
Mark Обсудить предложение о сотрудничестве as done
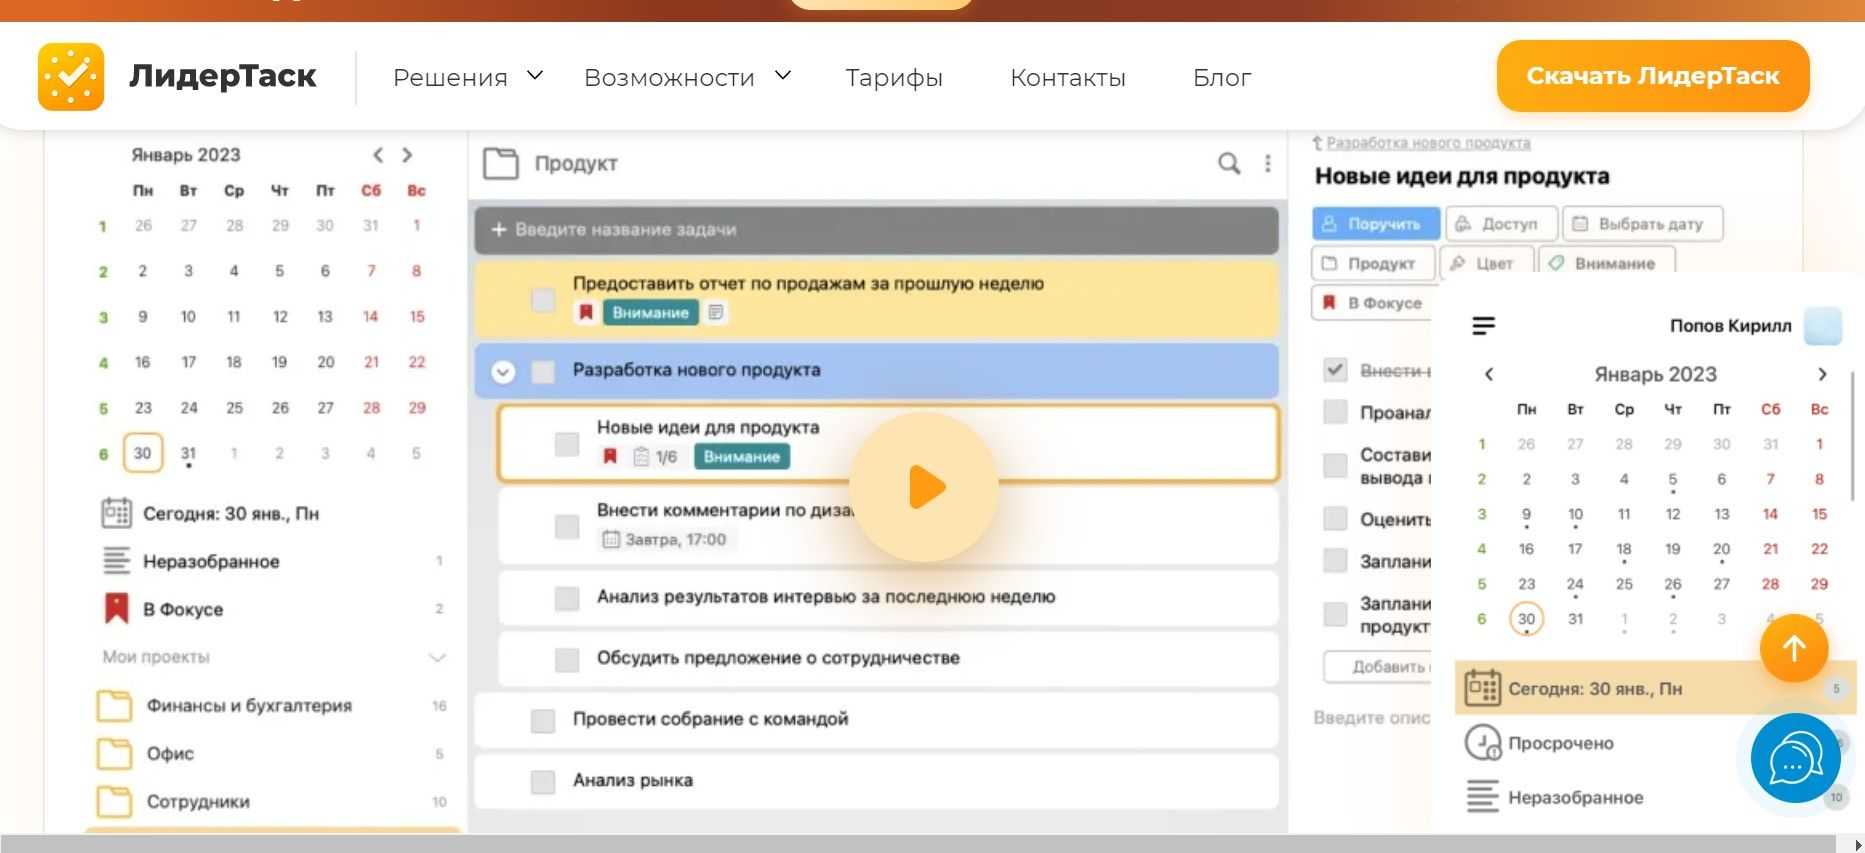[567, 659]
